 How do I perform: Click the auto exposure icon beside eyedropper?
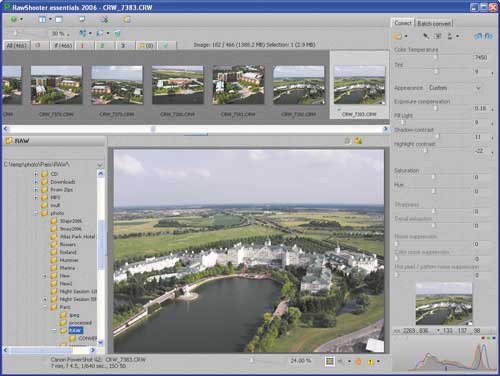438,36
